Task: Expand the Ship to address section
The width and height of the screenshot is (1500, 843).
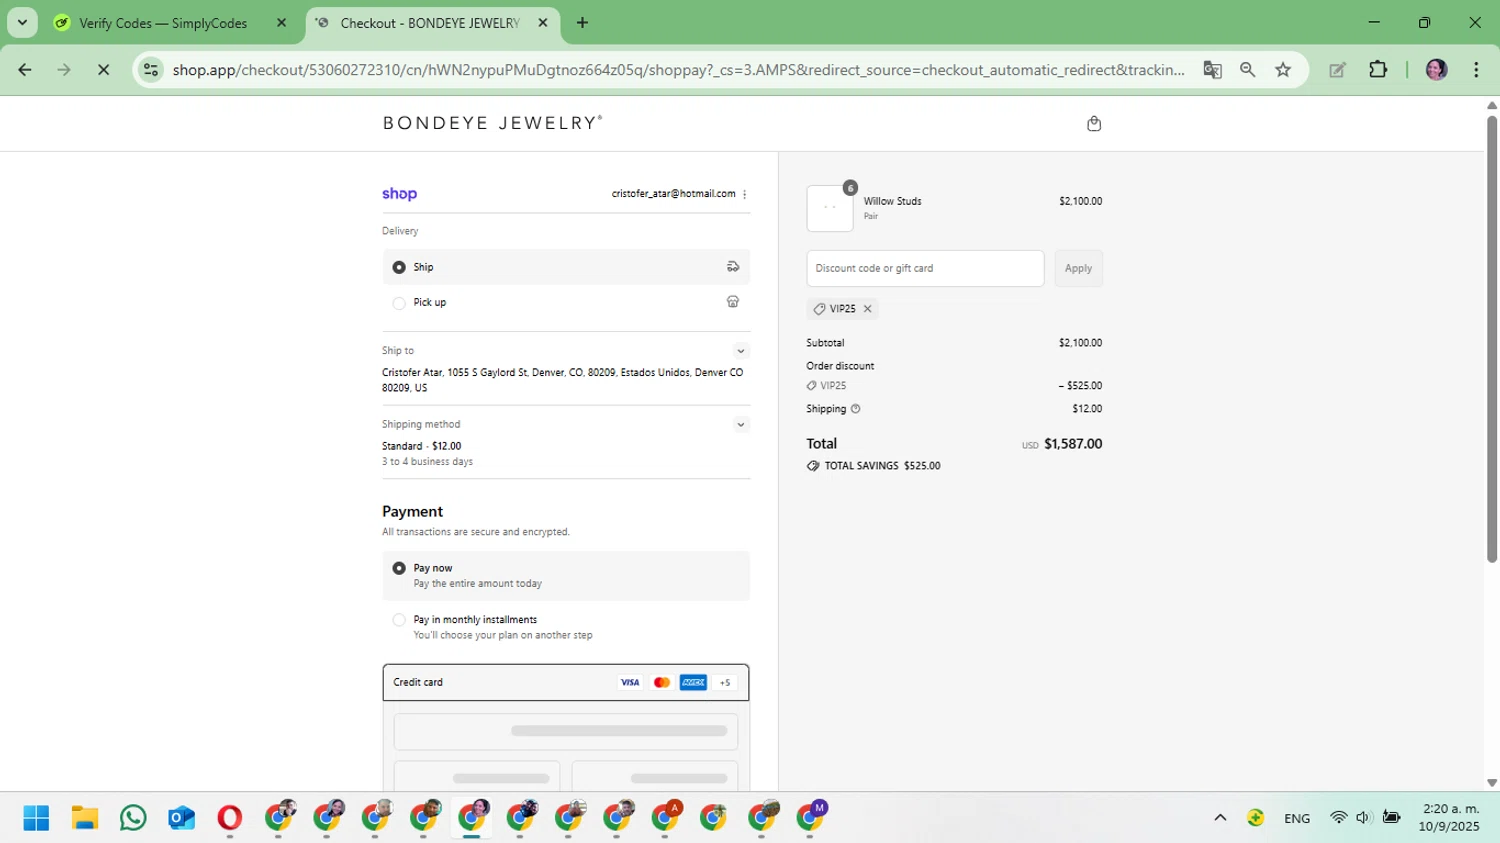Action: coord(741,351)
